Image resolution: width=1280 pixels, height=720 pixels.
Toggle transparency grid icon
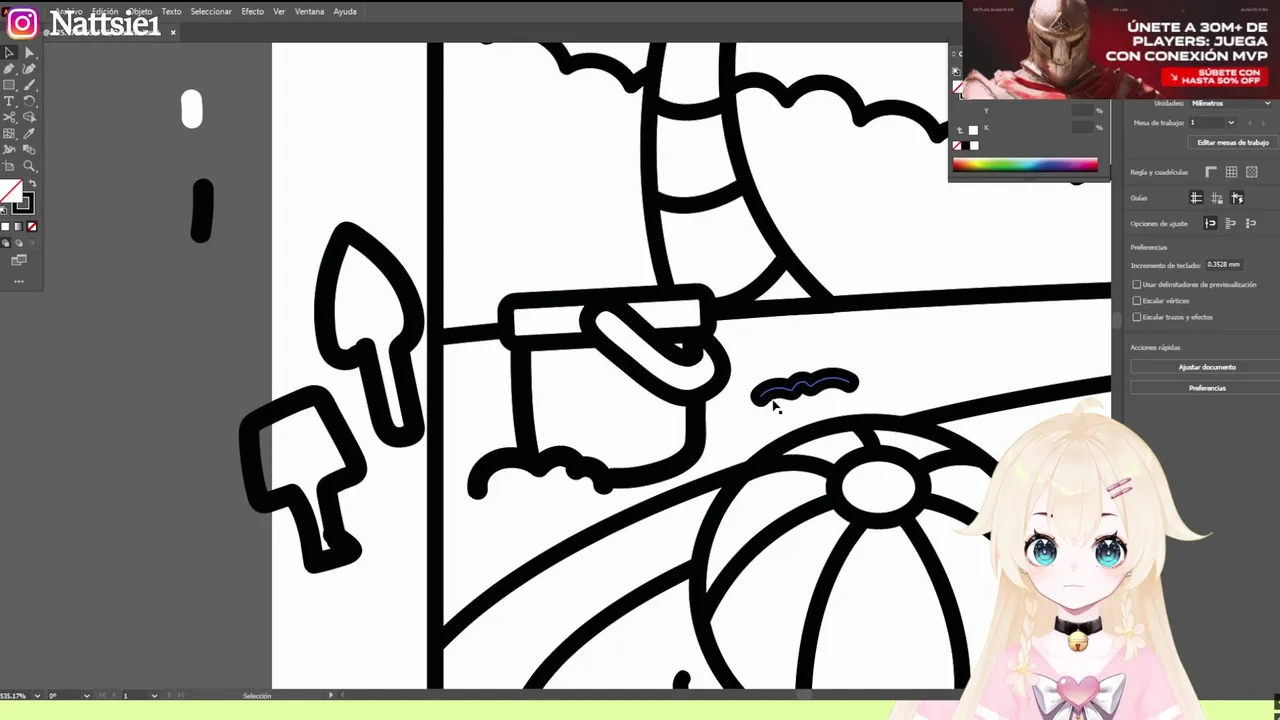pyautogui.click(x=1252, y=172)
